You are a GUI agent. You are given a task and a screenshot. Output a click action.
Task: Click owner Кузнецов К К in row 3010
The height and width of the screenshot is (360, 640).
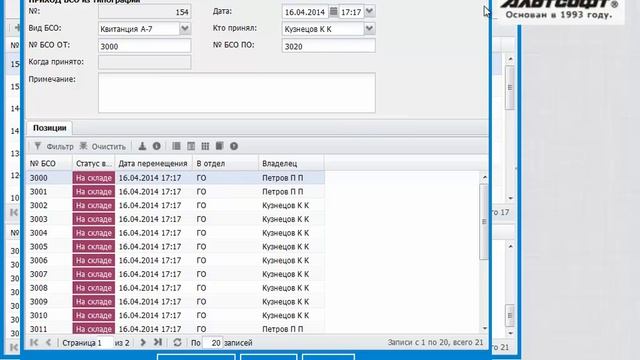[x=285, y=316]
